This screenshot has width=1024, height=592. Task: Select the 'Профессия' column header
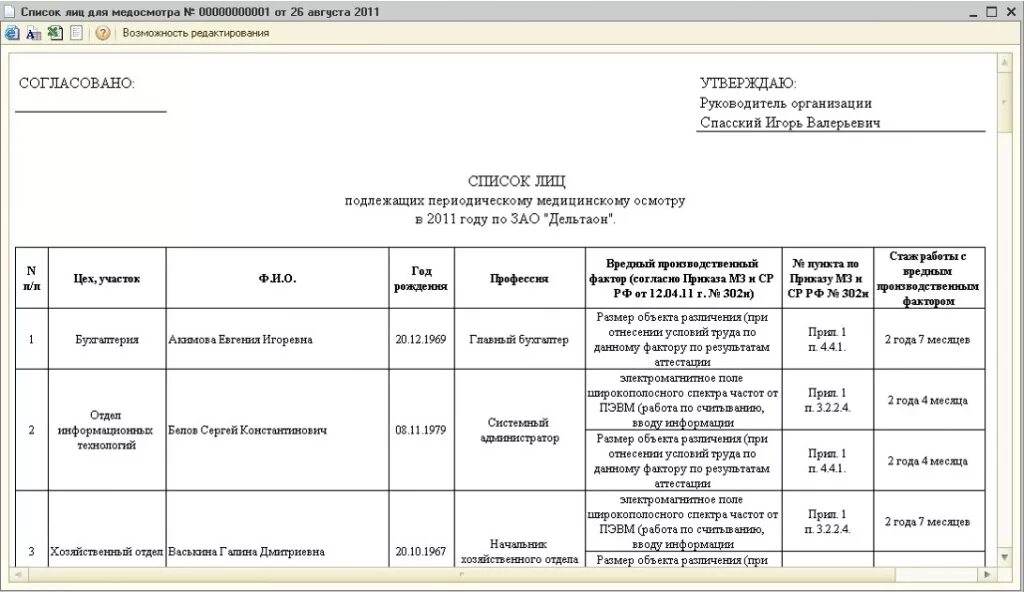point(520,278)
